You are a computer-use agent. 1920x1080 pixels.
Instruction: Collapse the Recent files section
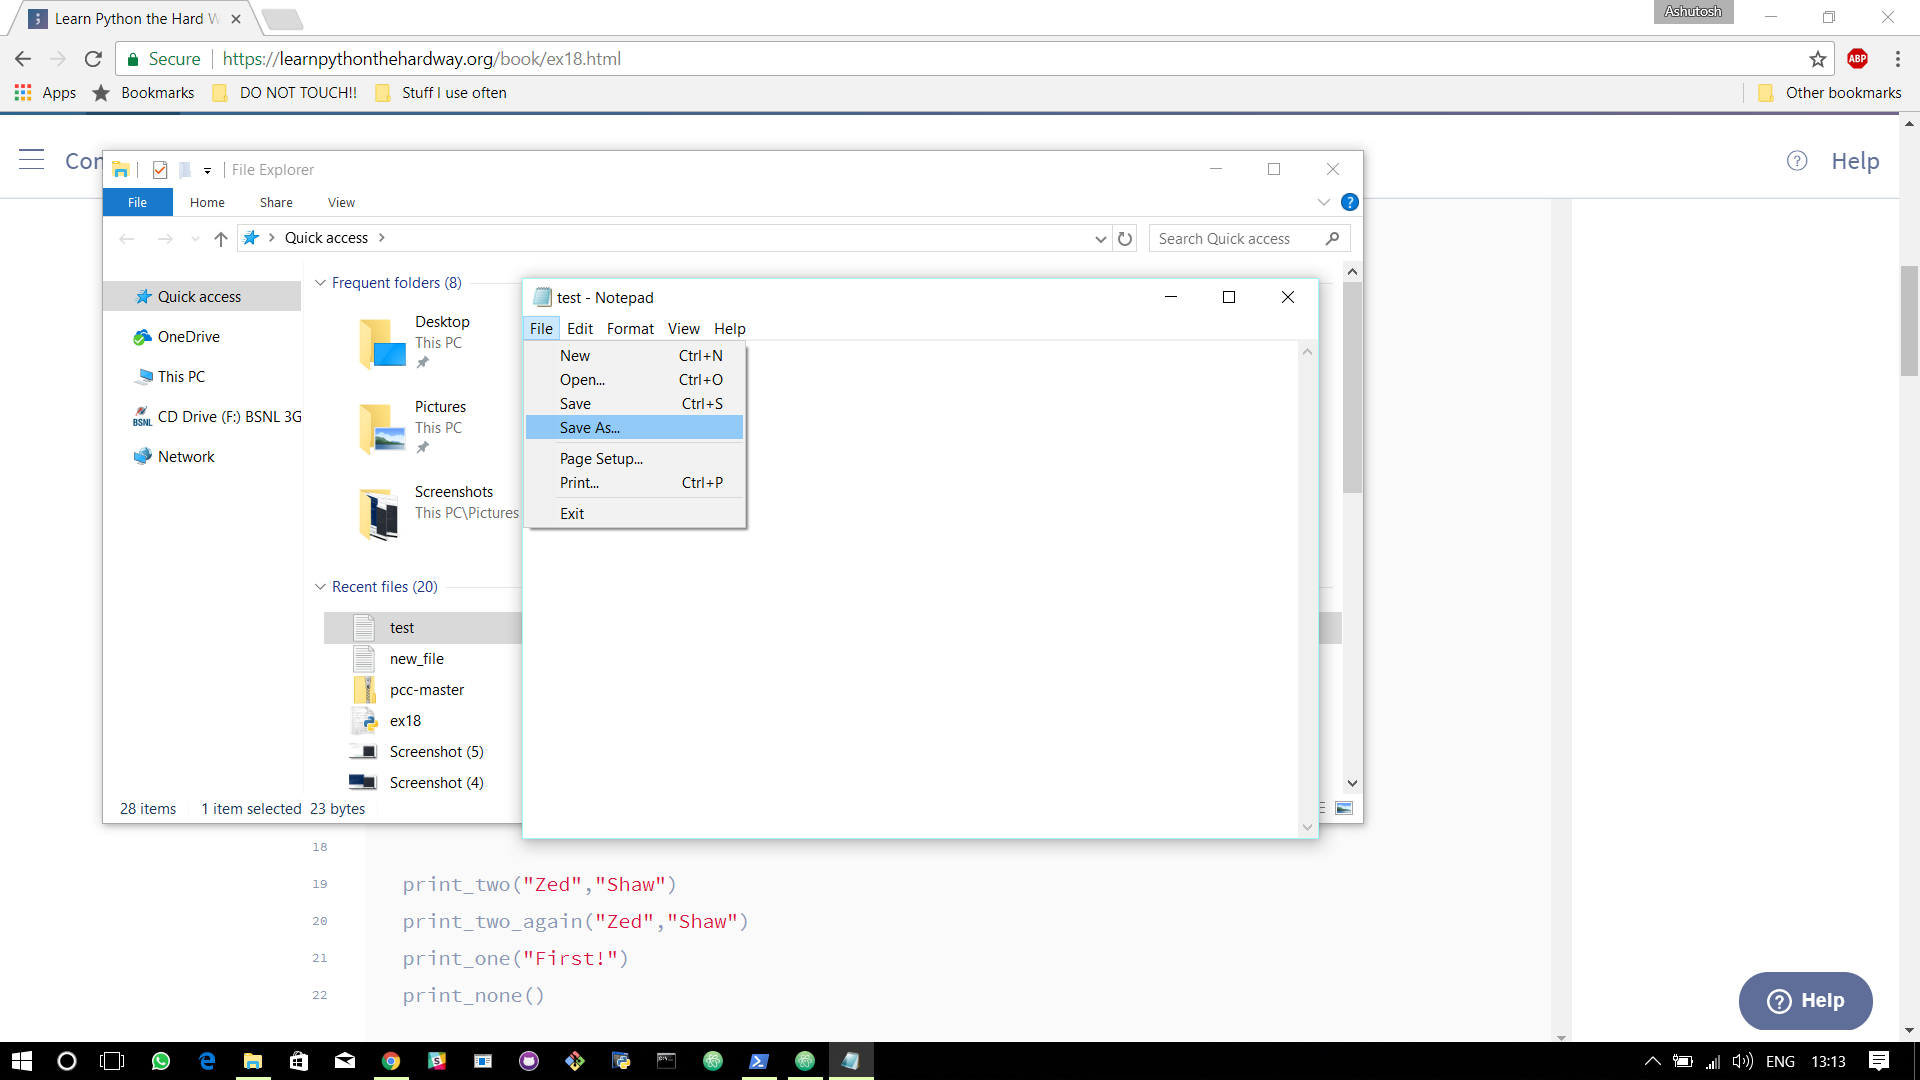[320, 587]
